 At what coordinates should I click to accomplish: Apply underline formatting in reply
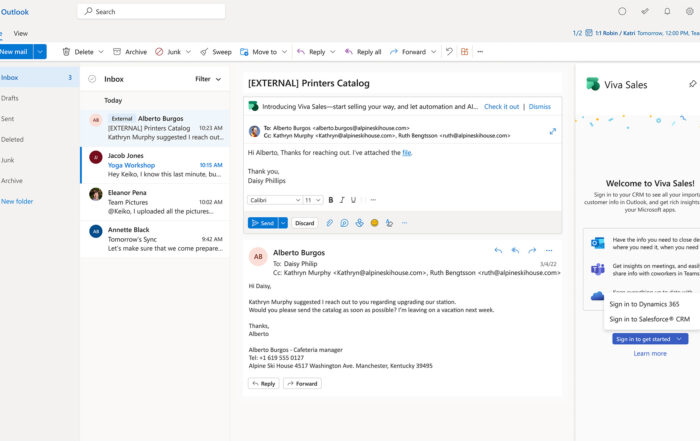pos(353,200)
